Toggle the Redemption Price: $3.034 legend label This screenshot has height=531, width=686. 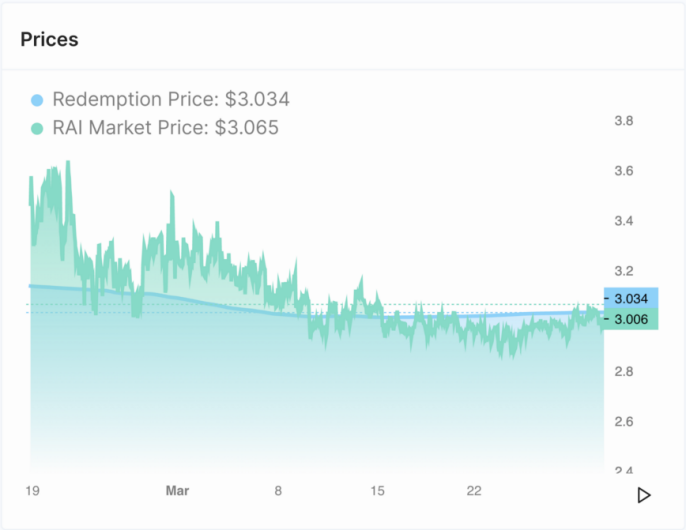(170, 100)
